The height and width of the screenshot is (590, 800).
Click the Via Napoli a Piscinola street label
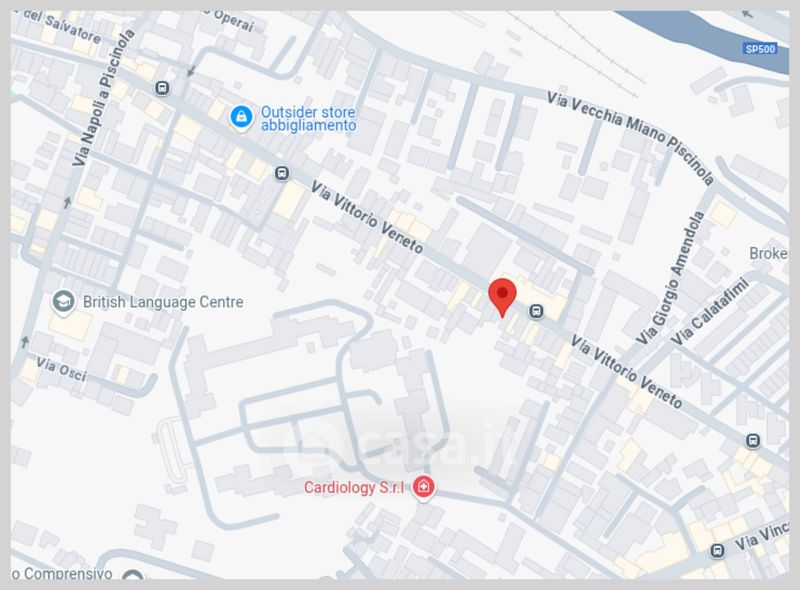click(104, 97)
